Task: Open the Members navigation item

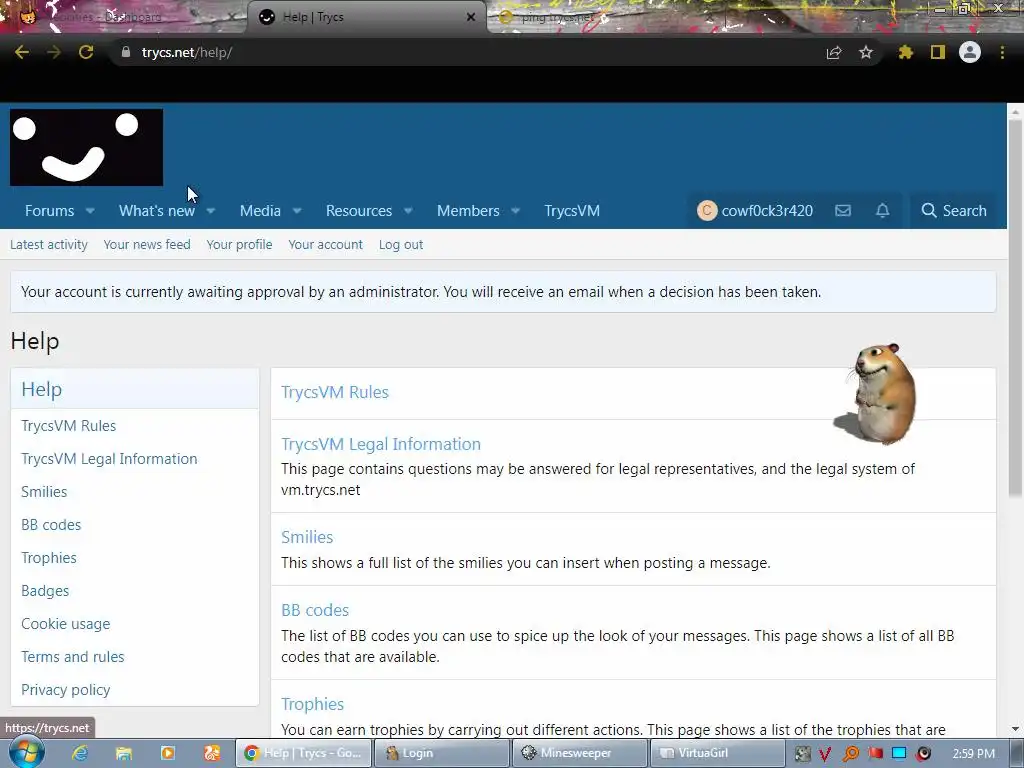Action: click(468, 211)
